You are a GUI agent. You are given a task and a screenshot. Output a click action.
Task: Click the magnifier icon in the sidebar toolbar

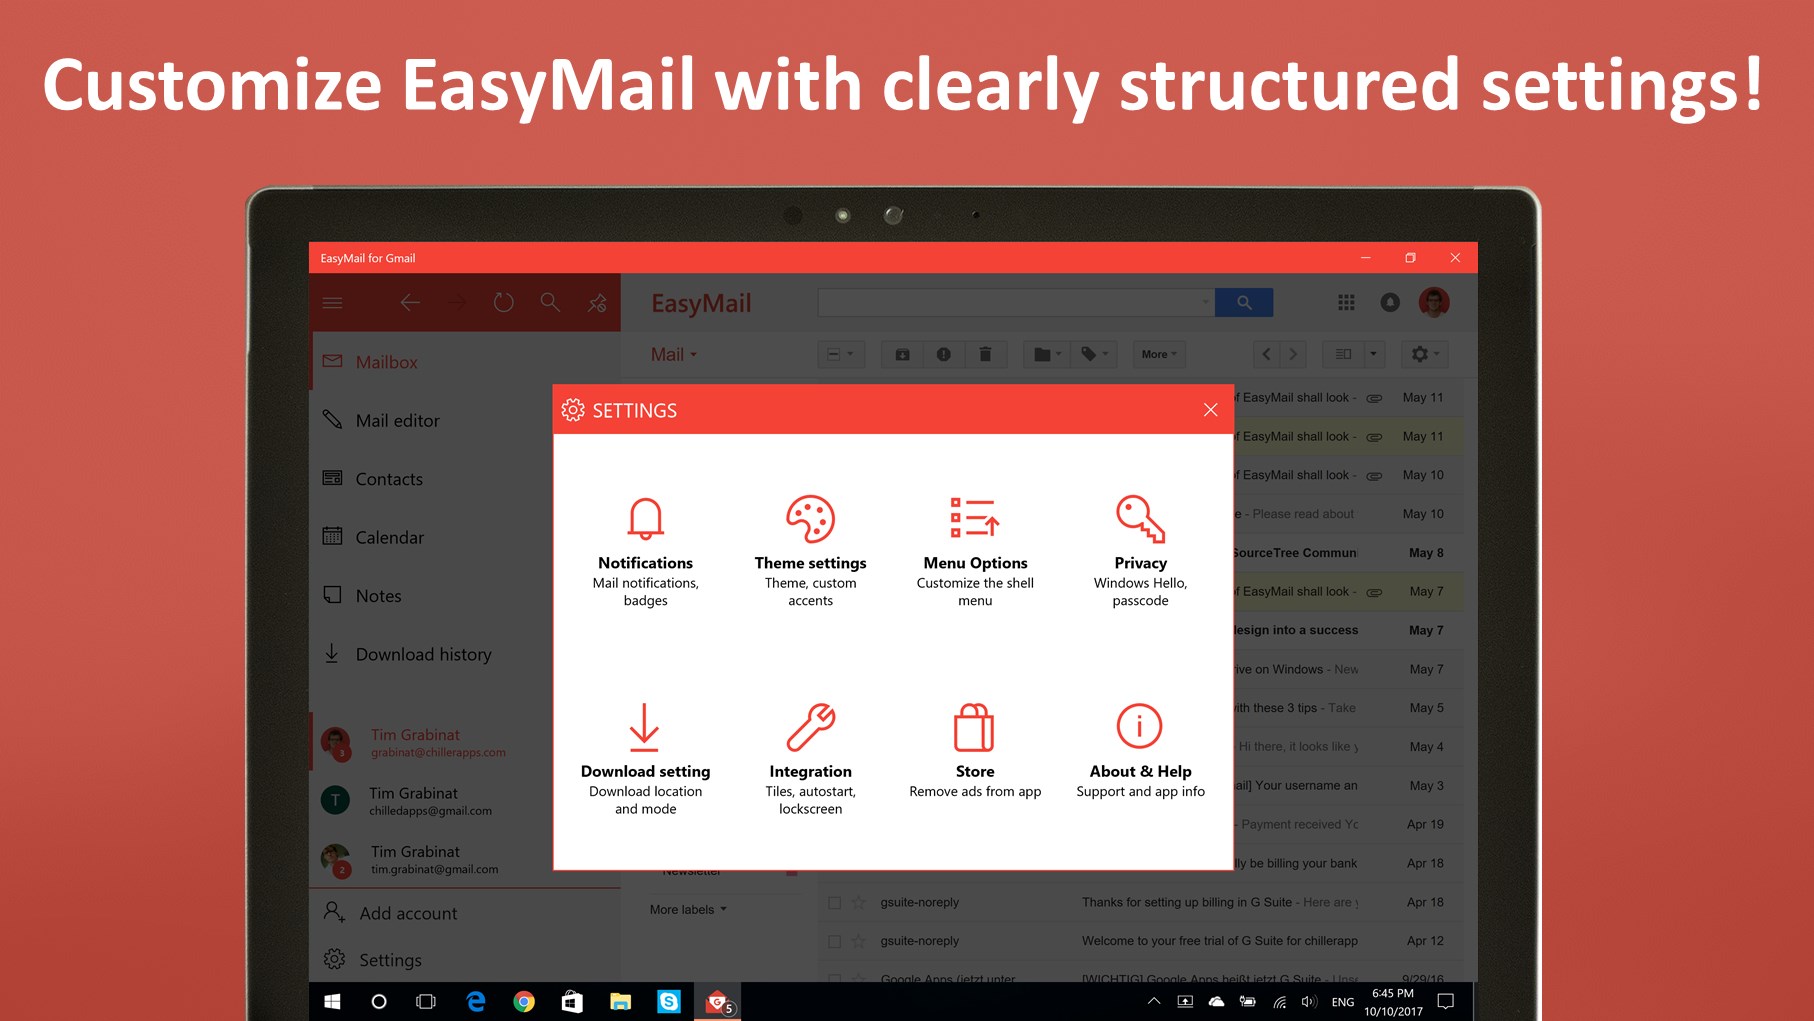(550, 302)
